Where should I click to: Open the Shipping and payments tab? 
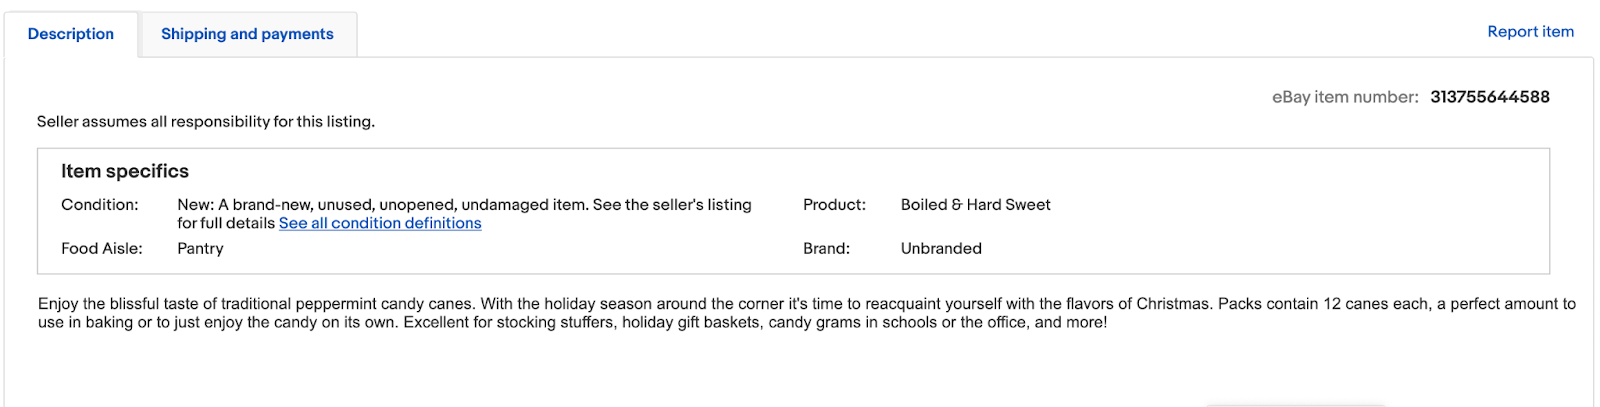coord(247,34)
